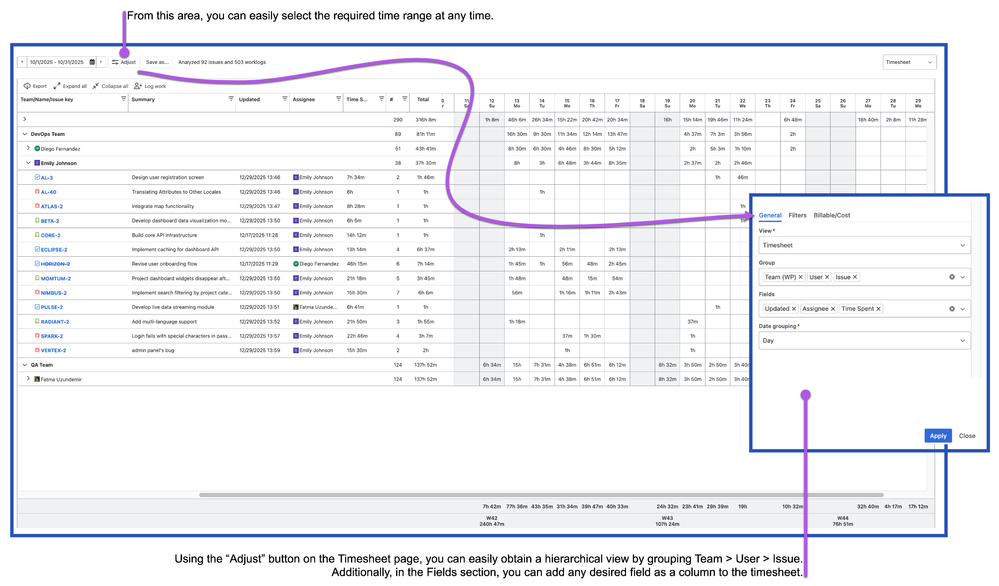
Task: Click Collapse all rows
Action: tap(110, 86)
